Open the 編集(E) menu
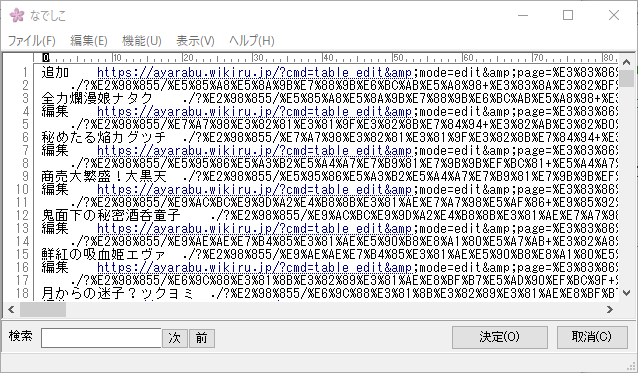The height and width of the screenshot is (373, 638). point(89,41)
